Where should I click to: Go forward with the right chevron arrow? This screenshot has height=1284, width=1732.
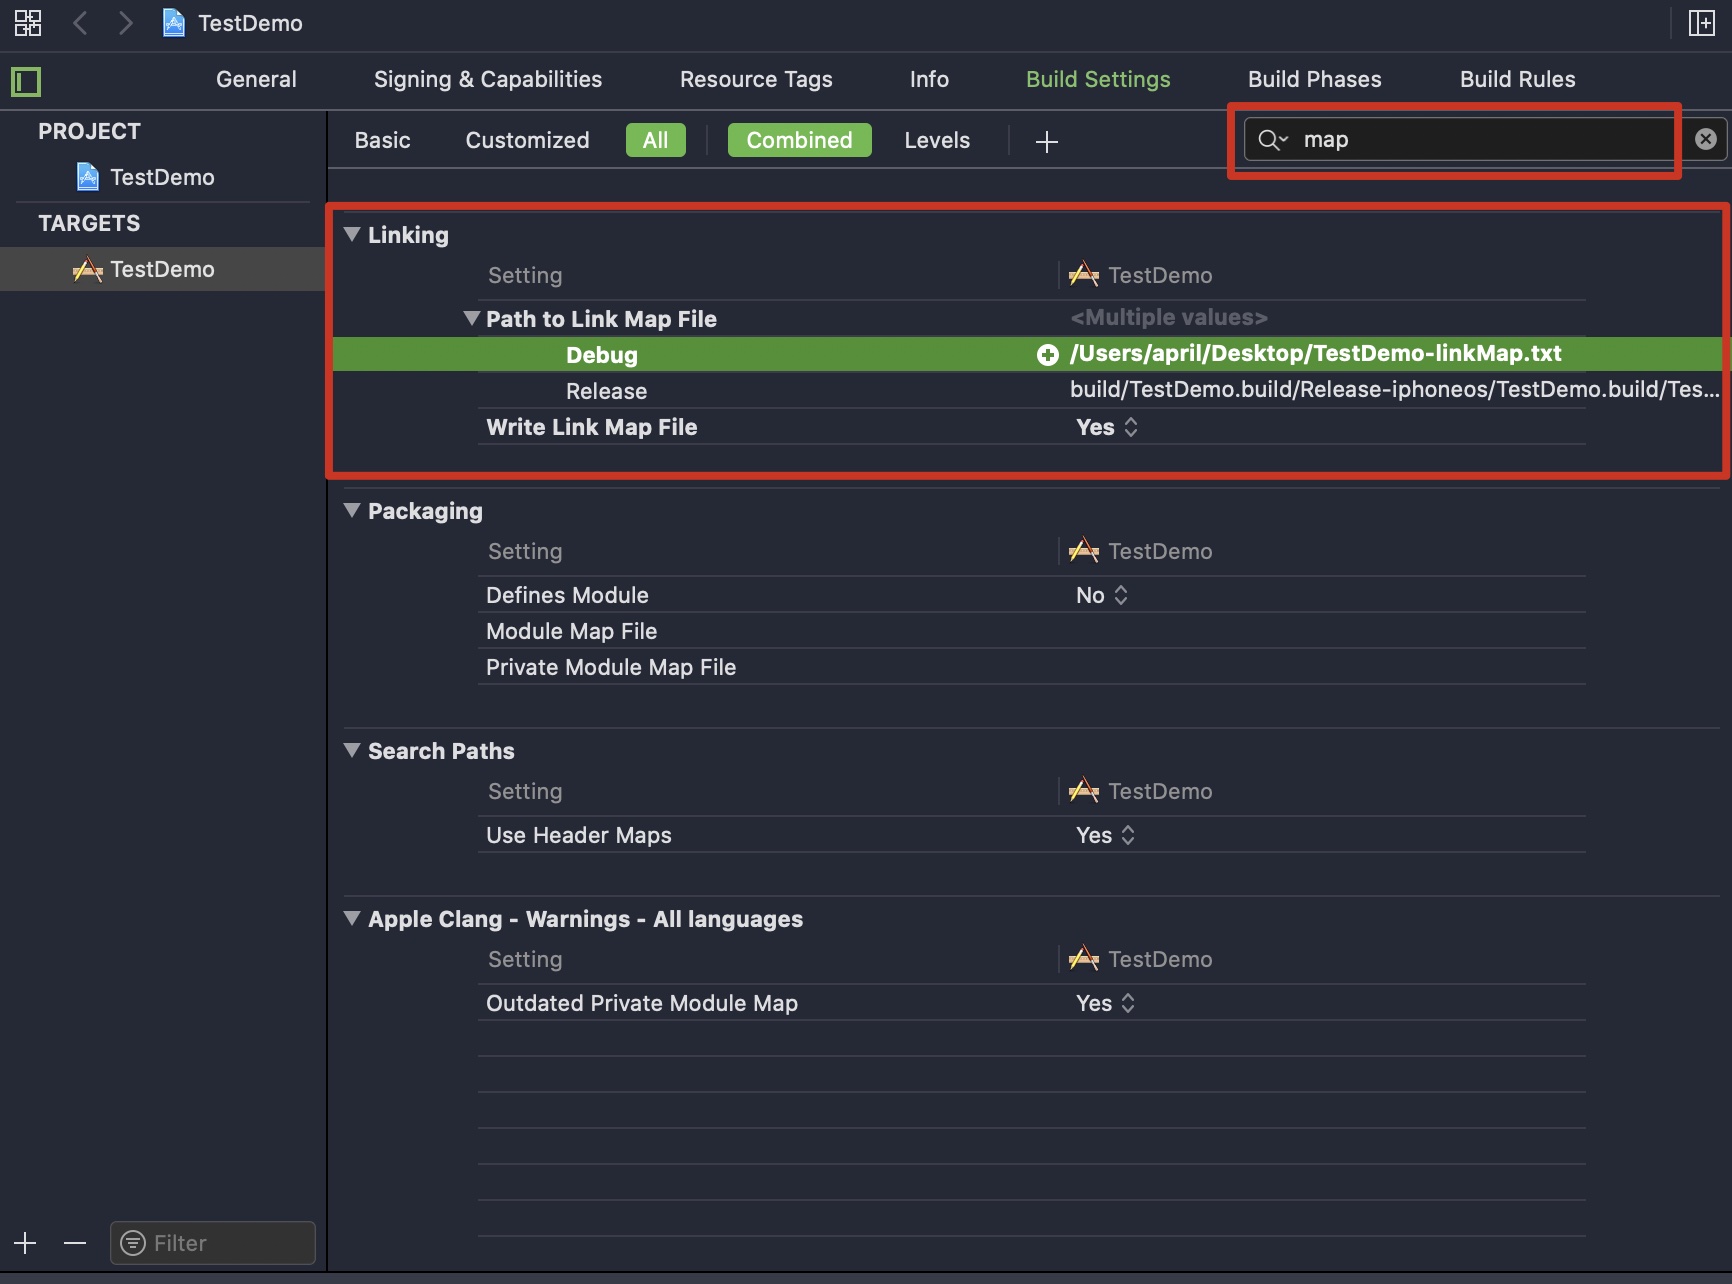(125, 23)
